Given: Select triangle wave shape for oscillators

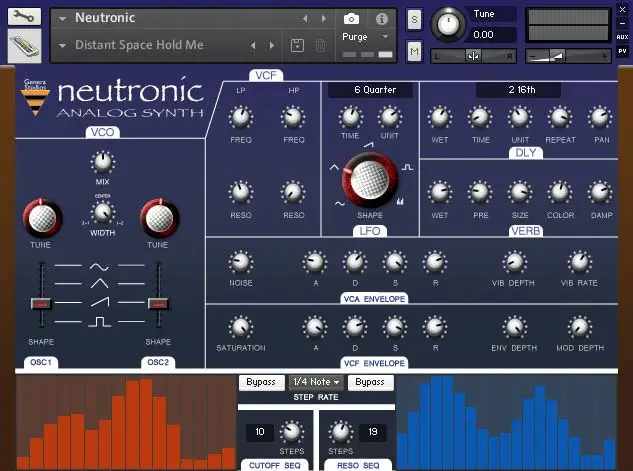Looking at the screenshot, I should [99, 284].
